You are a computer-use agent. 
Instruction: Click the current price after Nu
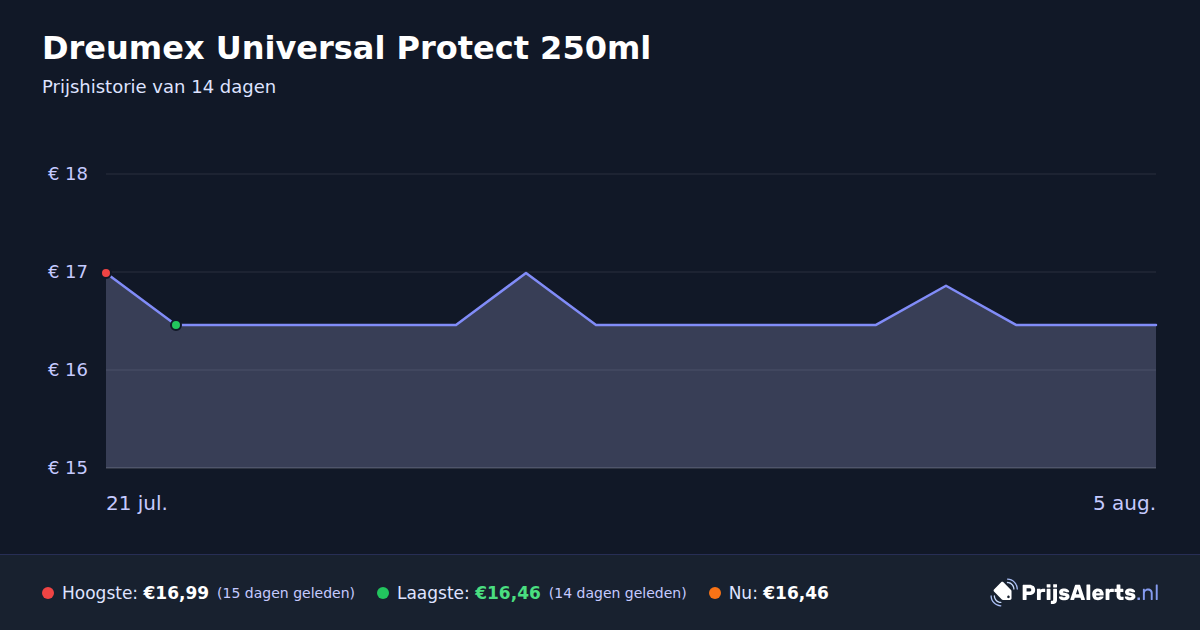pos(796,593)
